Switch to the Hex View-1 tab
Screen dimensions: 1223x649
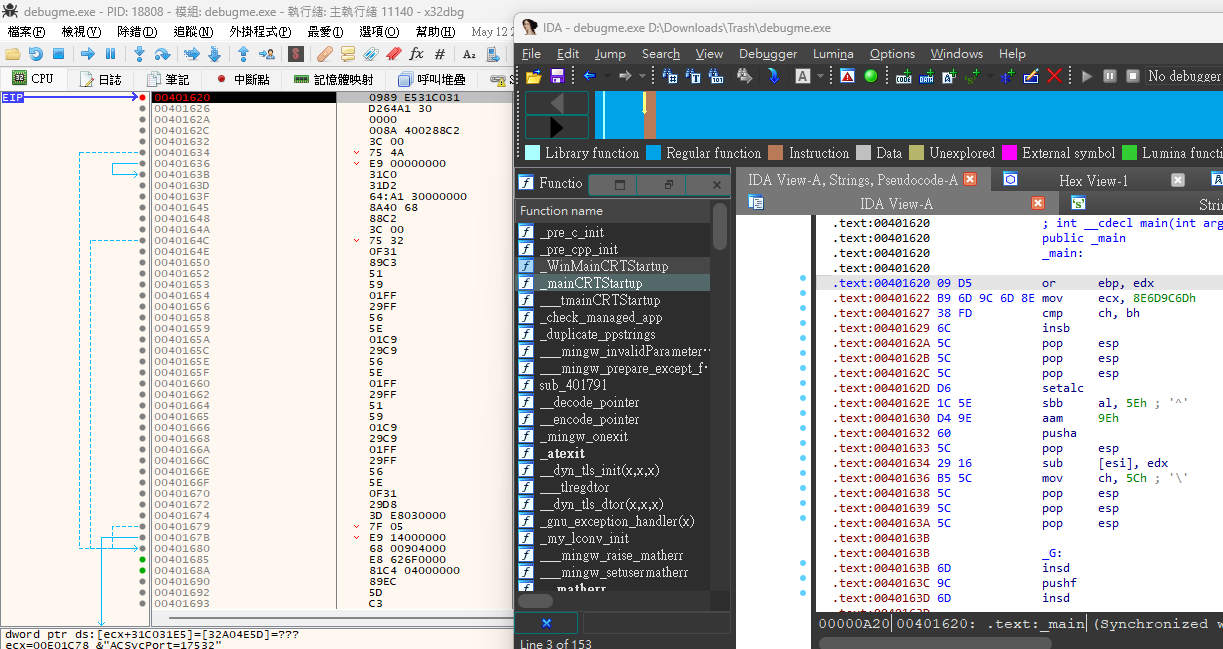point(1092,180)
